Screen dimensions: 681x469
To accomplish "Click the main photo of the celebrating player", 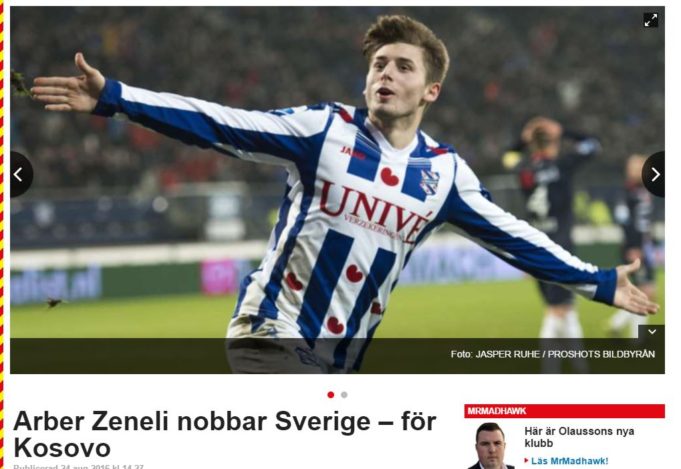I will point(337,190).
